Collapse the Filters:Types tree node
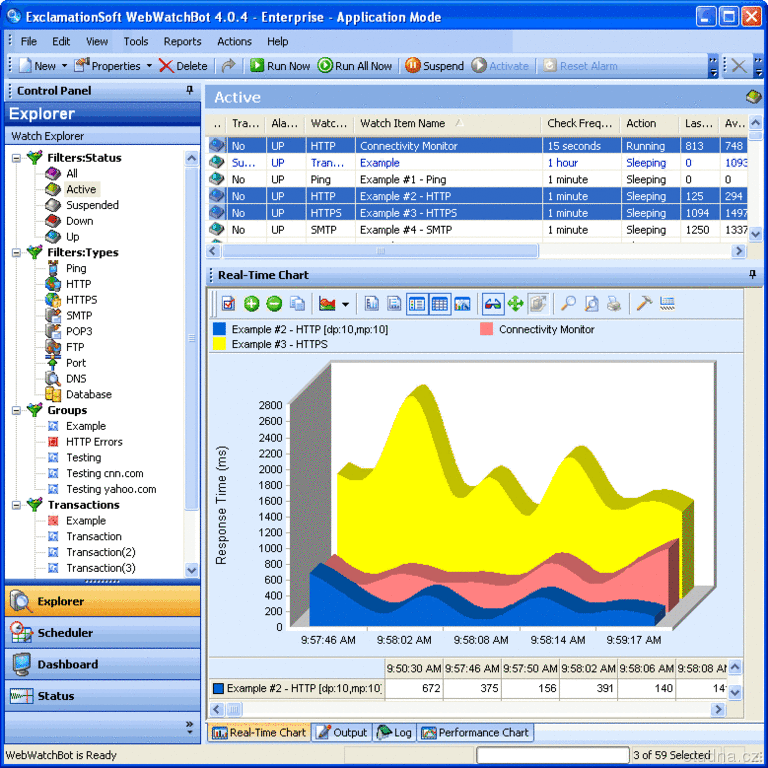The image size is (768, 768). [16, 253]
